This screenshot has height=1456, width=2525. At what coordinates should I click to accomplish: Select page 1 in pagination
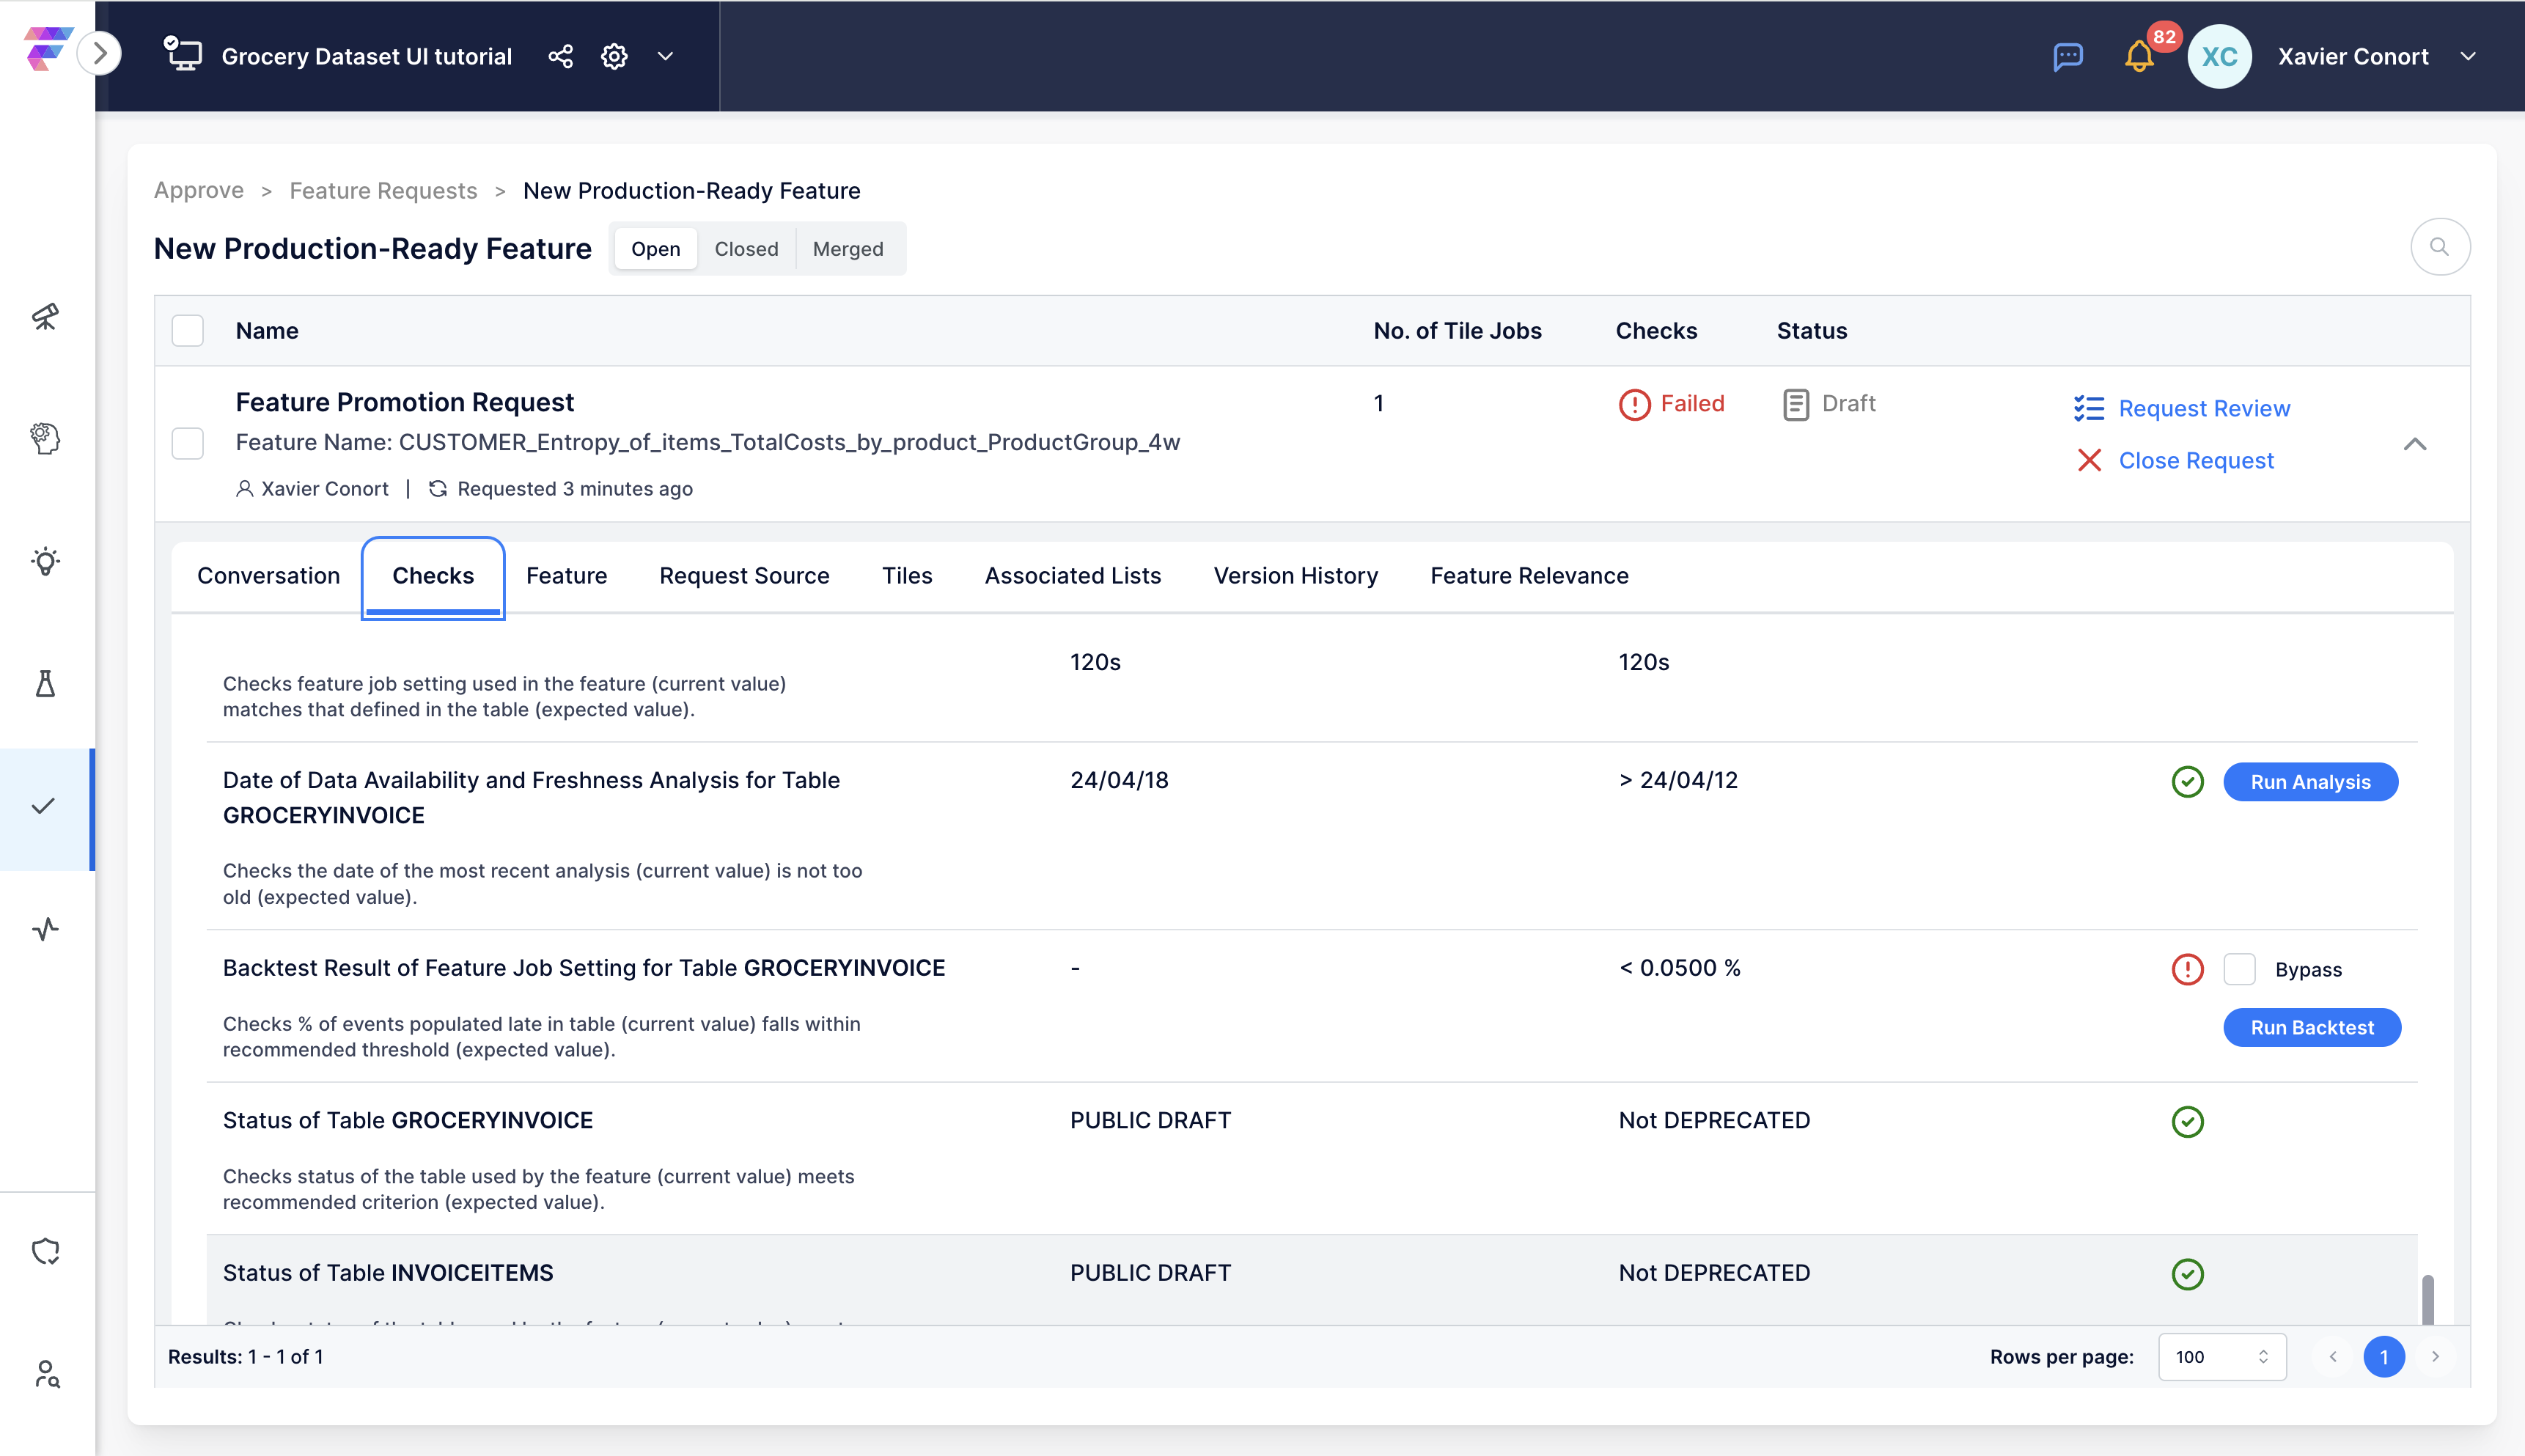tap(2384, 1357)
